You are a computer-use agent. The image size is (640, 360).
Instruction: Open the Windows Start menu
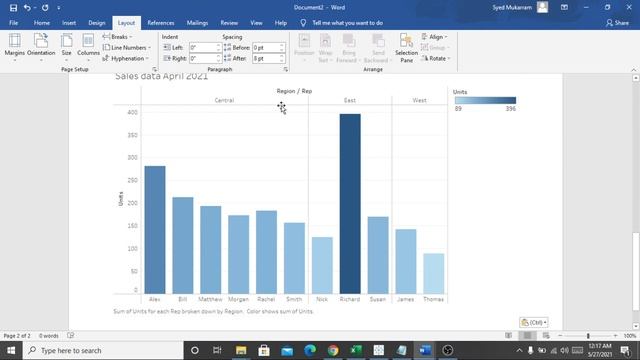11,350
